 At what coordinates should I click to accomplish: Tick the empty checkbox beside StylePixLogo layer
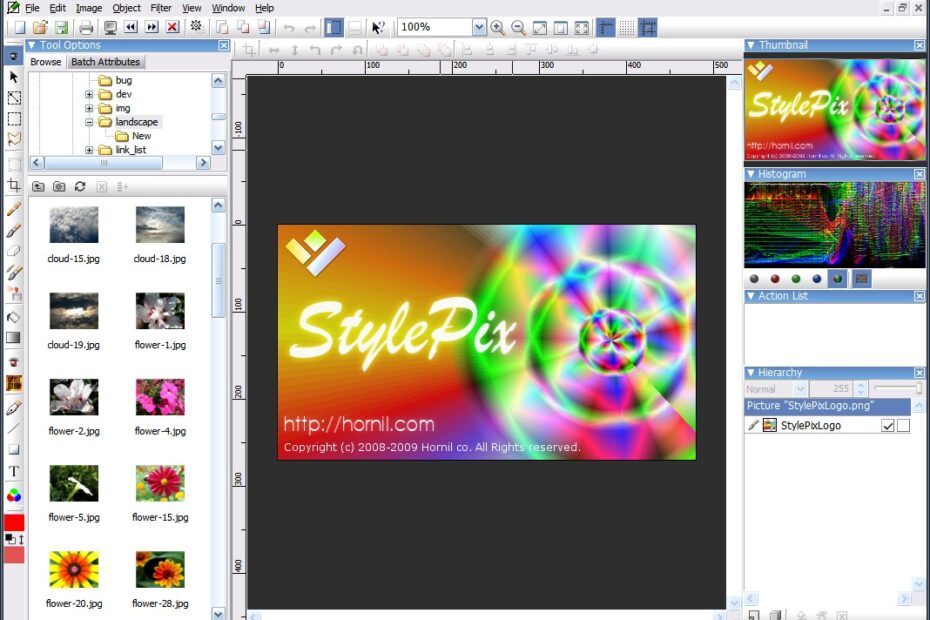click(903, 425)
